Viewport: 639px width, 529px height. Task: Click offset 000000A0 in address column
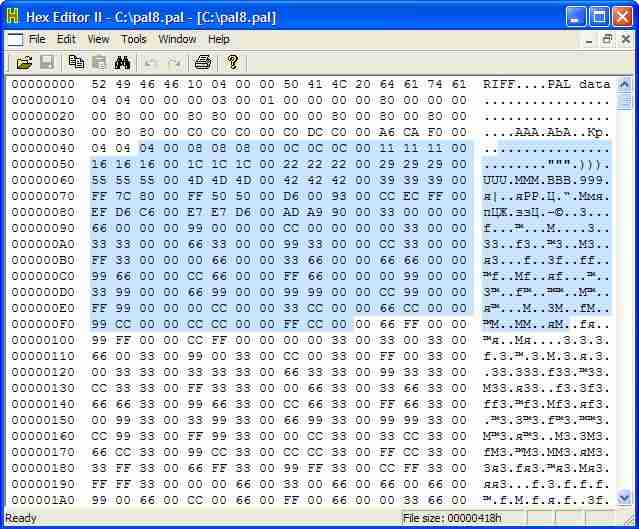pos(43,244)
